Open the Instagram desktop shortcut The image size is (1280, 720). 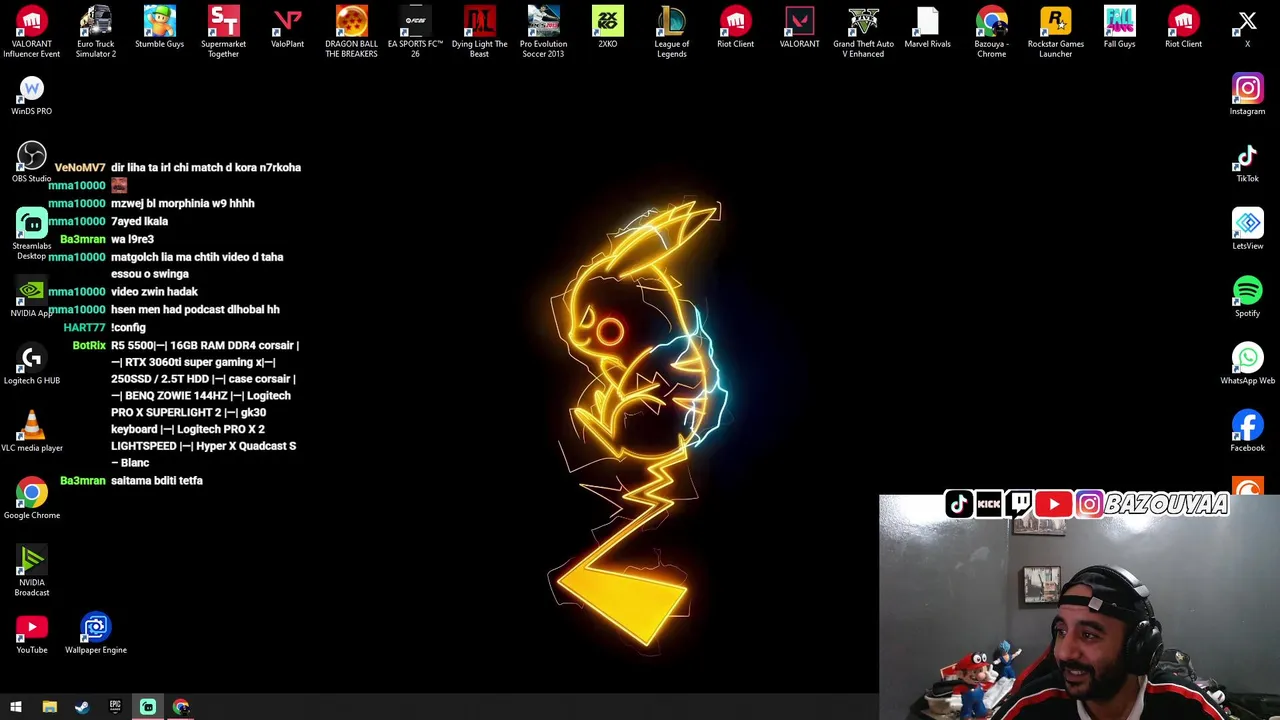point(1248,95)
